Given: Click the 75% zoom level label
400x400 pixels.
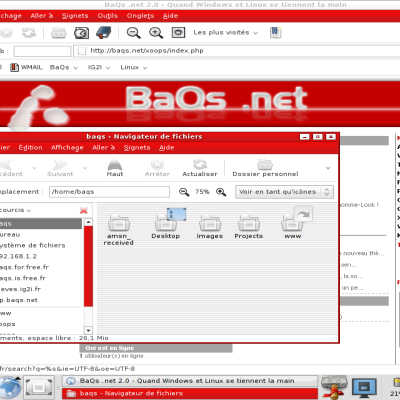Looking at the screenshot, I should (202, 192).
